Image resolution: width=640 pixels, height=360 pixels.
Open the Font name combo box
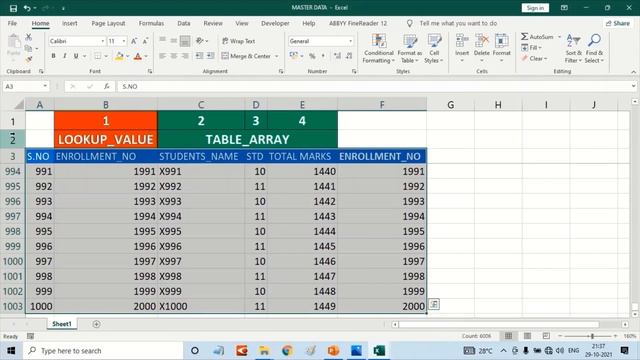click(x=77, y=41)
